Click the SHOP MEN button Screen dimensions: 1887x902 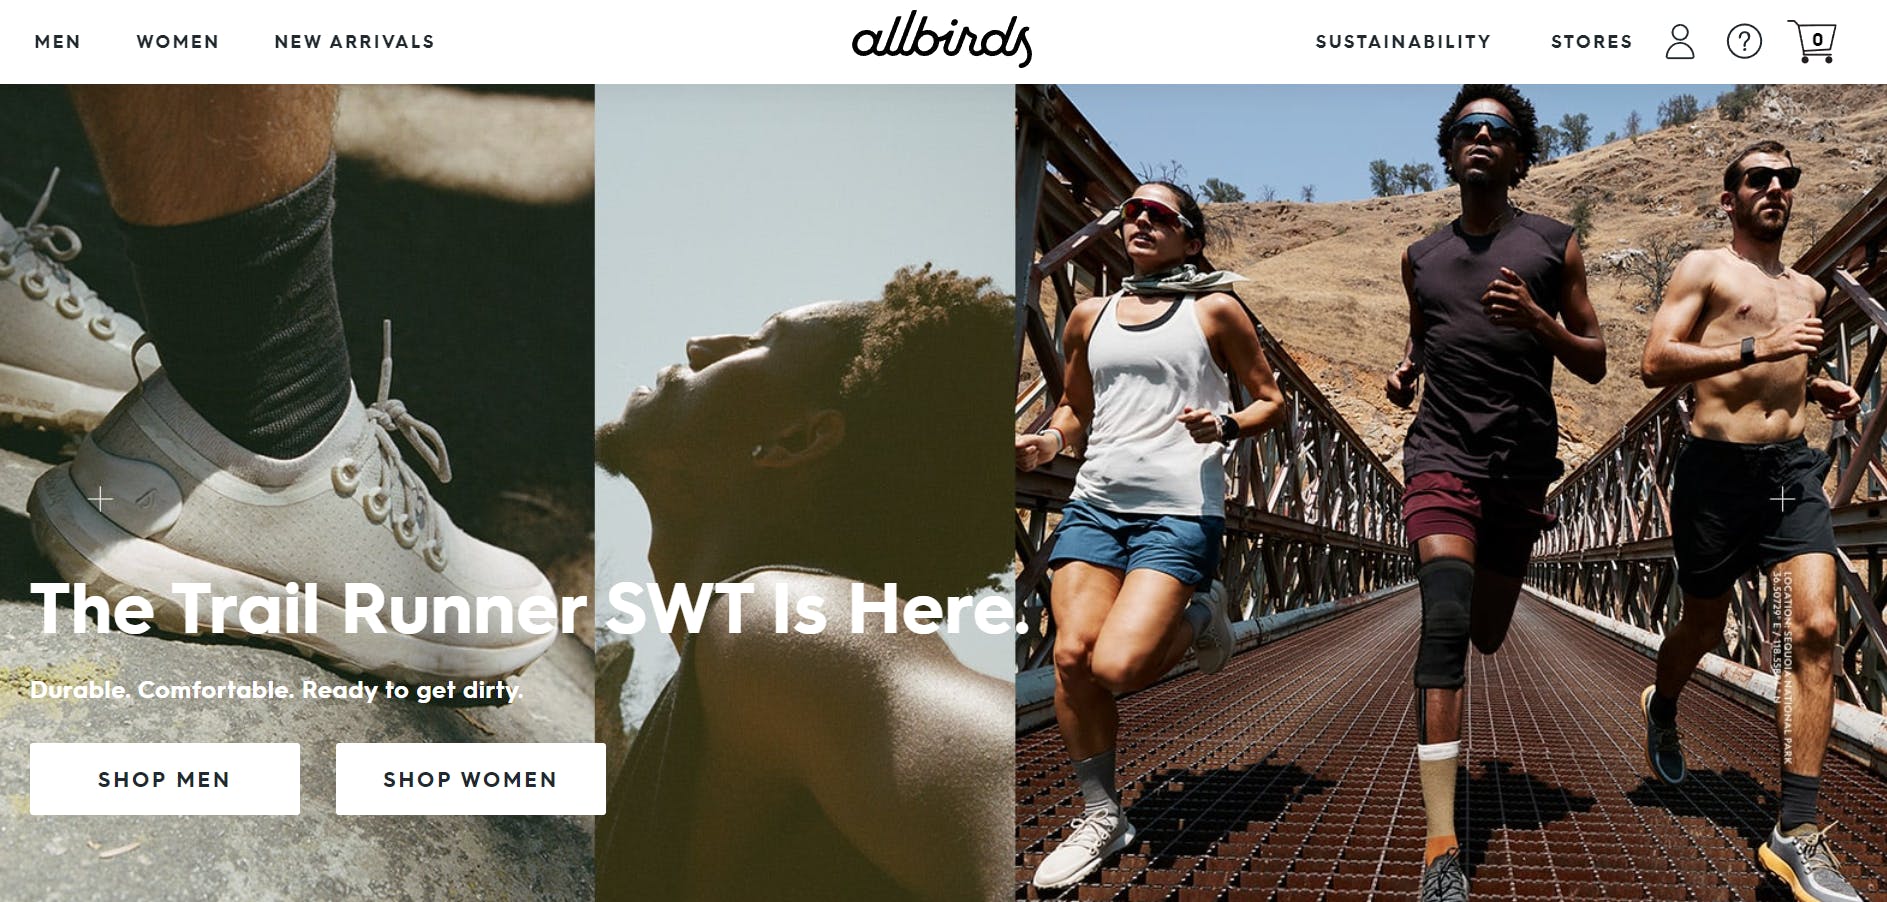165,779
